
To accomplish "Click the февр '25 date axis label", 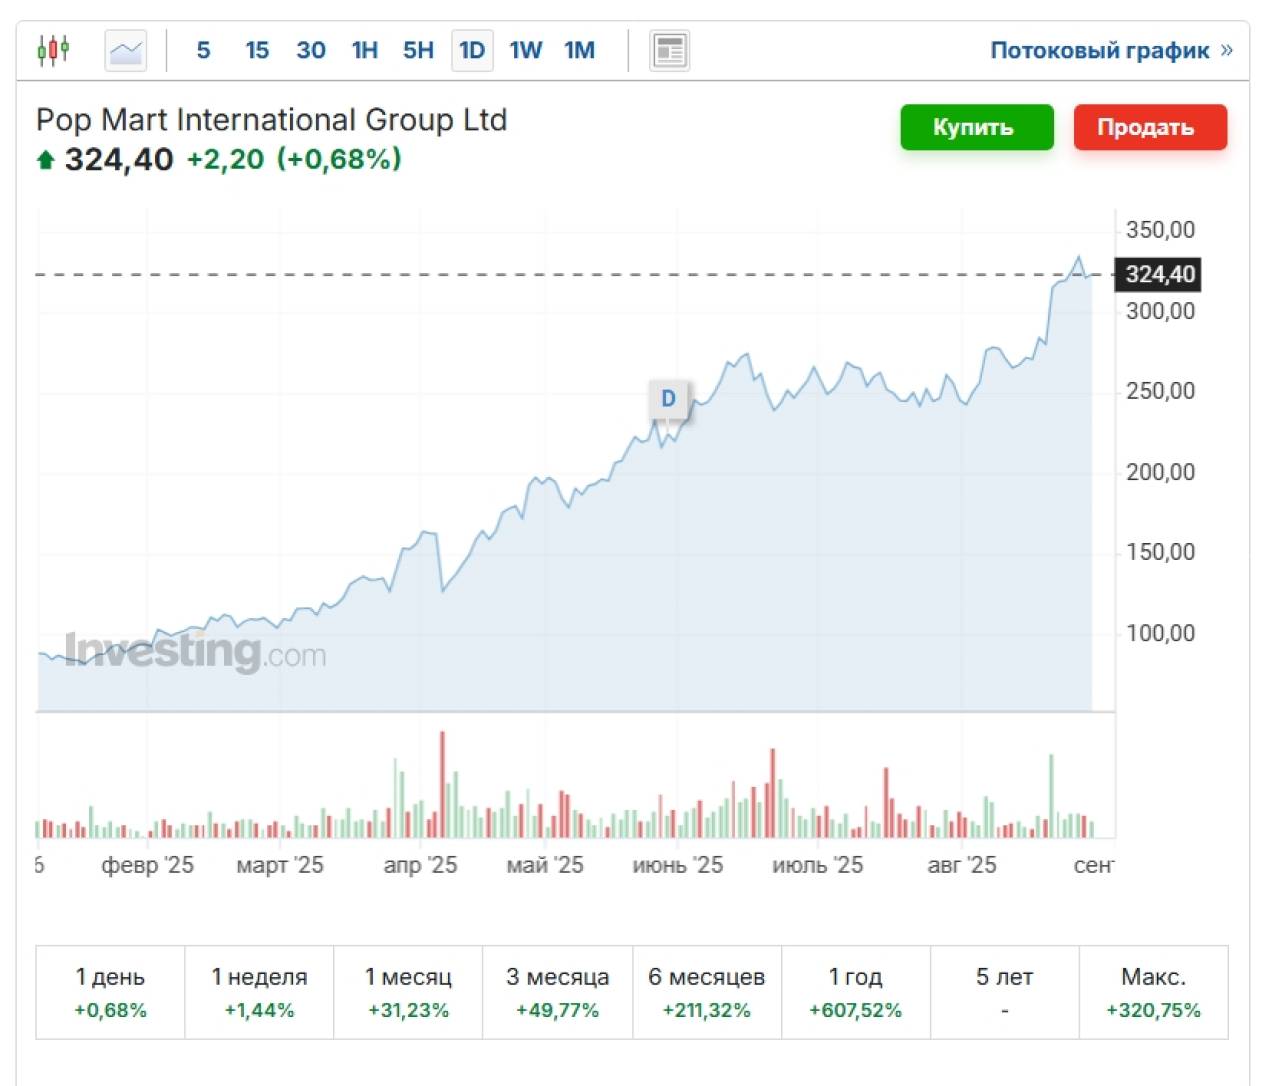I will click(x=147, y=865).
